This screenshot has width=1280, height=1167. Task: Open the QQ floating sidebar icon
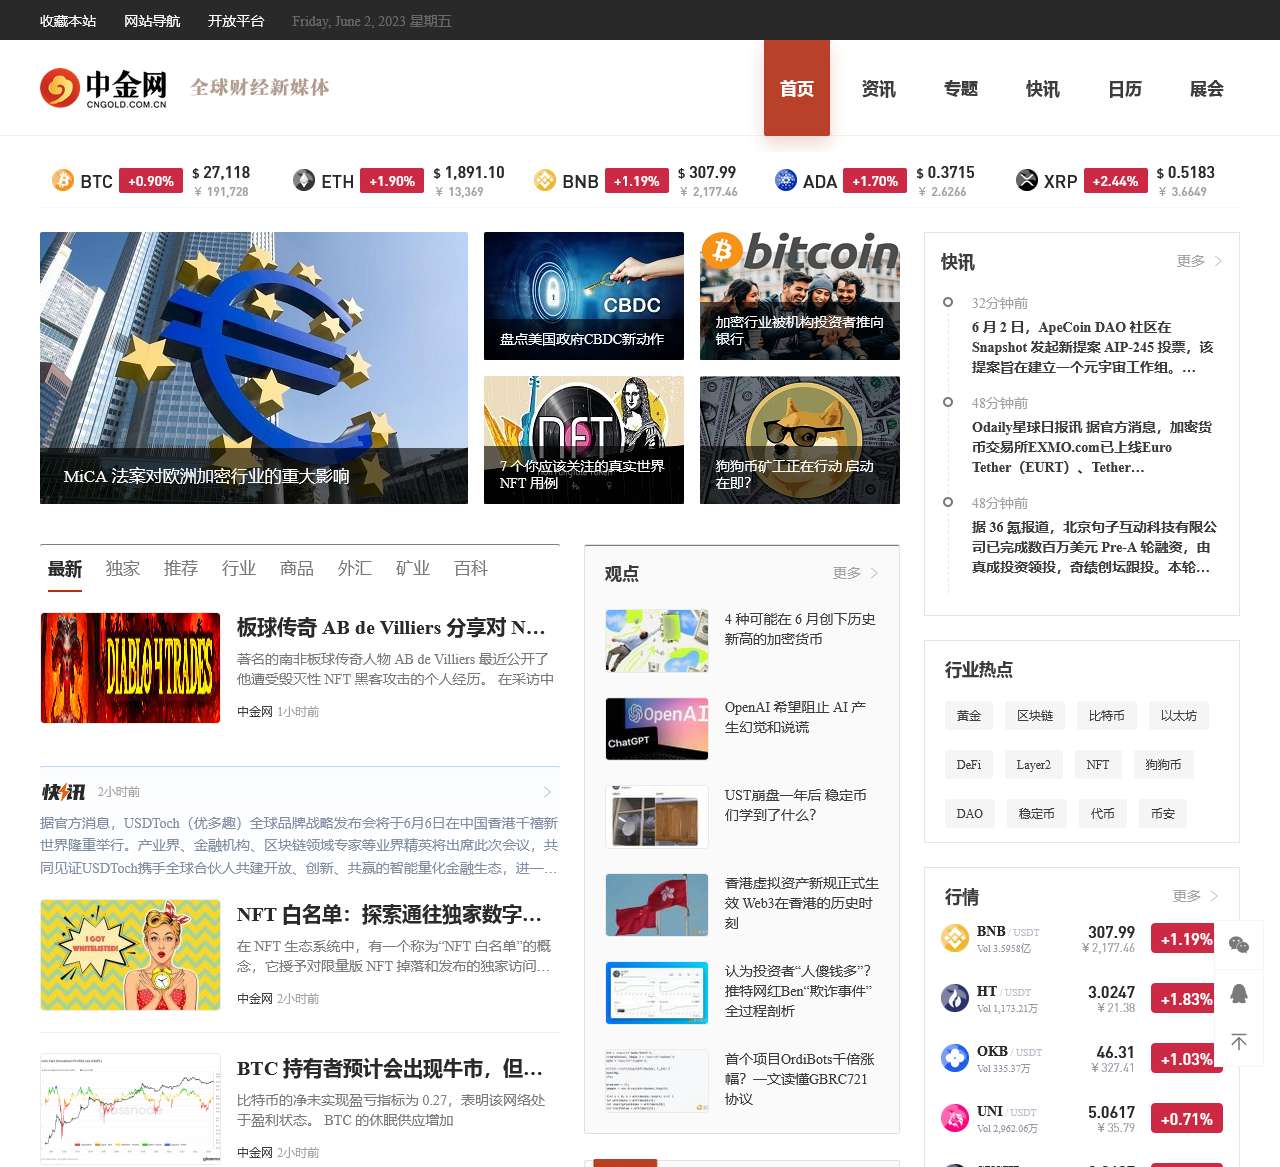click(1239, 993)
